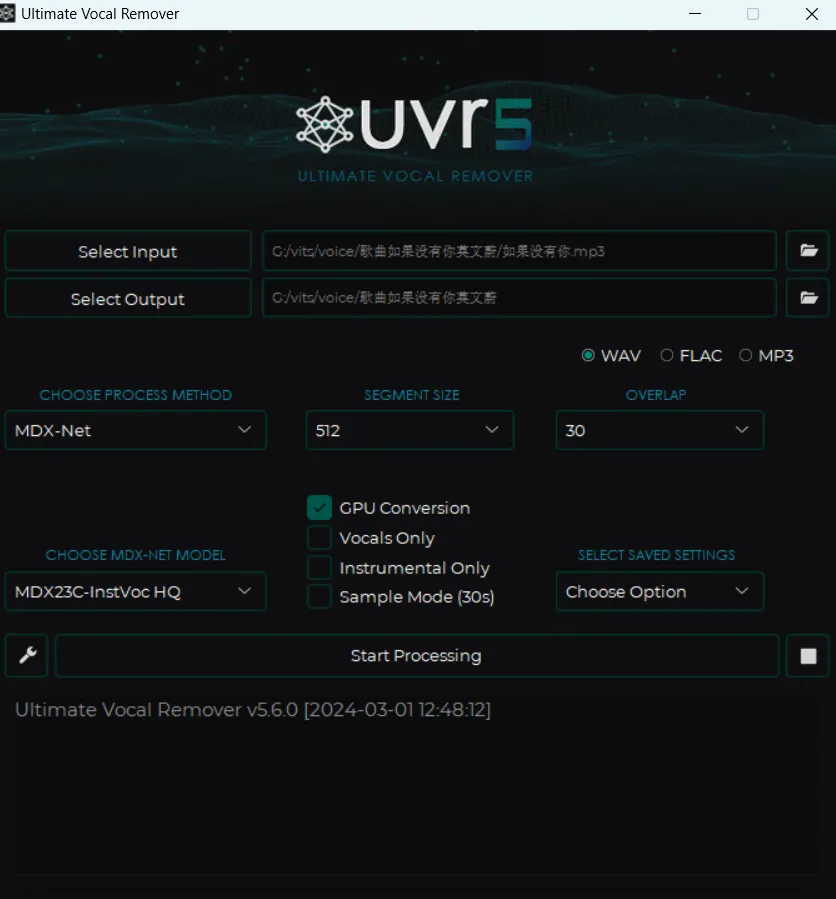Select the MP3 output format
This screenshot has height=899, width=836.
point(745,355)
